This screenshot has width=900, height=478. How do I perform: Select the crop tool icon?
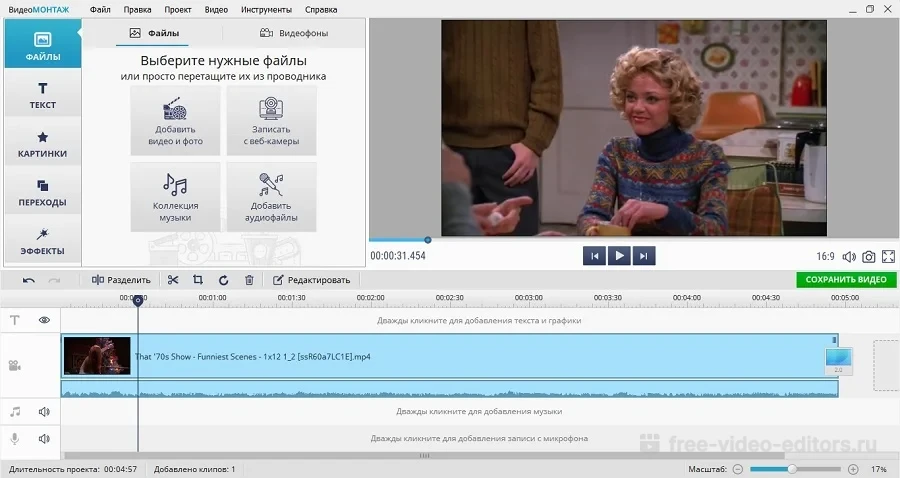(198, 280)
